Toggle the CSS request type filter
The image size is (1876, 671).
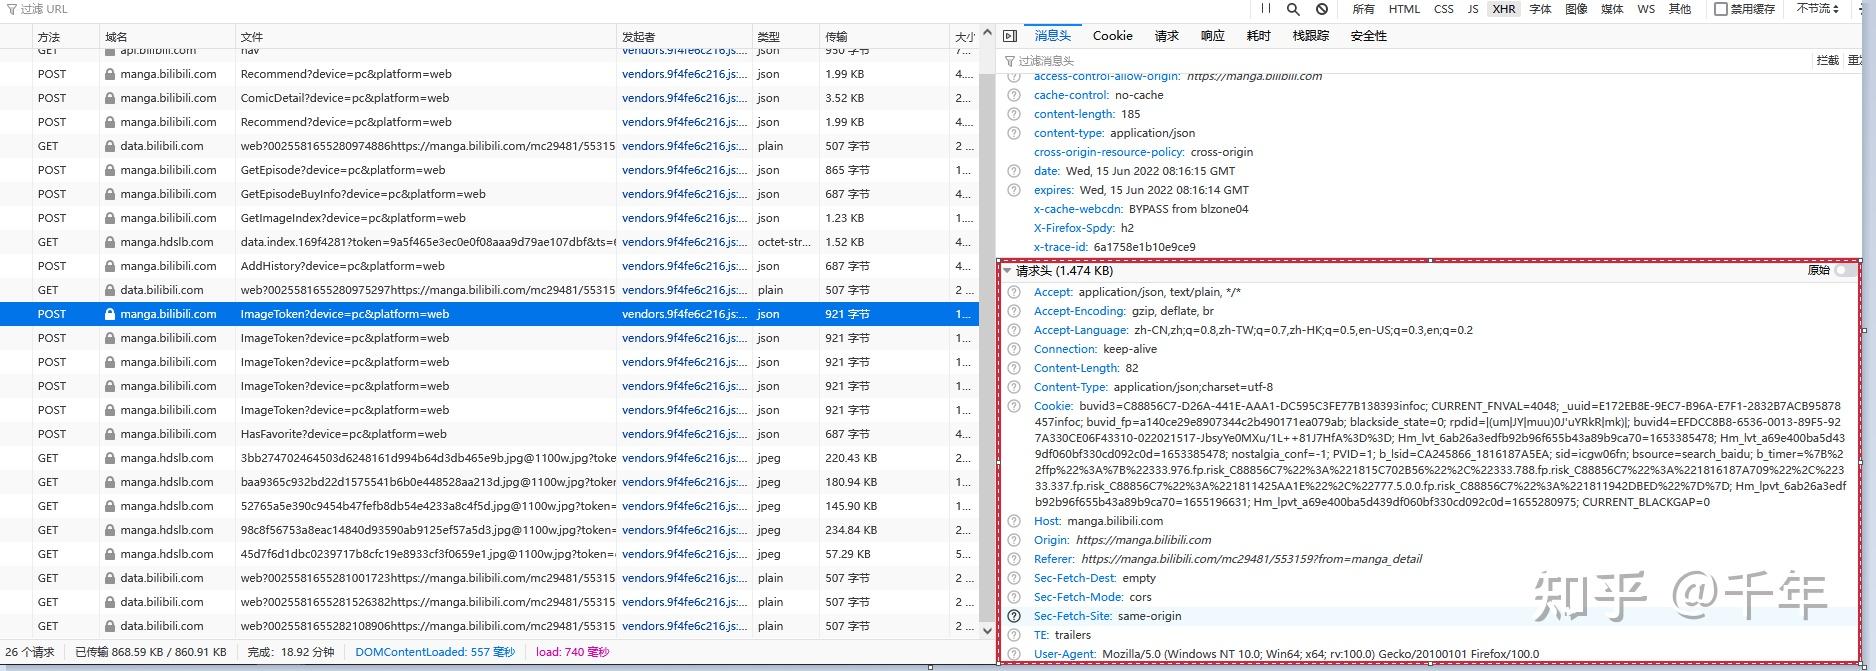(1444, 9)
